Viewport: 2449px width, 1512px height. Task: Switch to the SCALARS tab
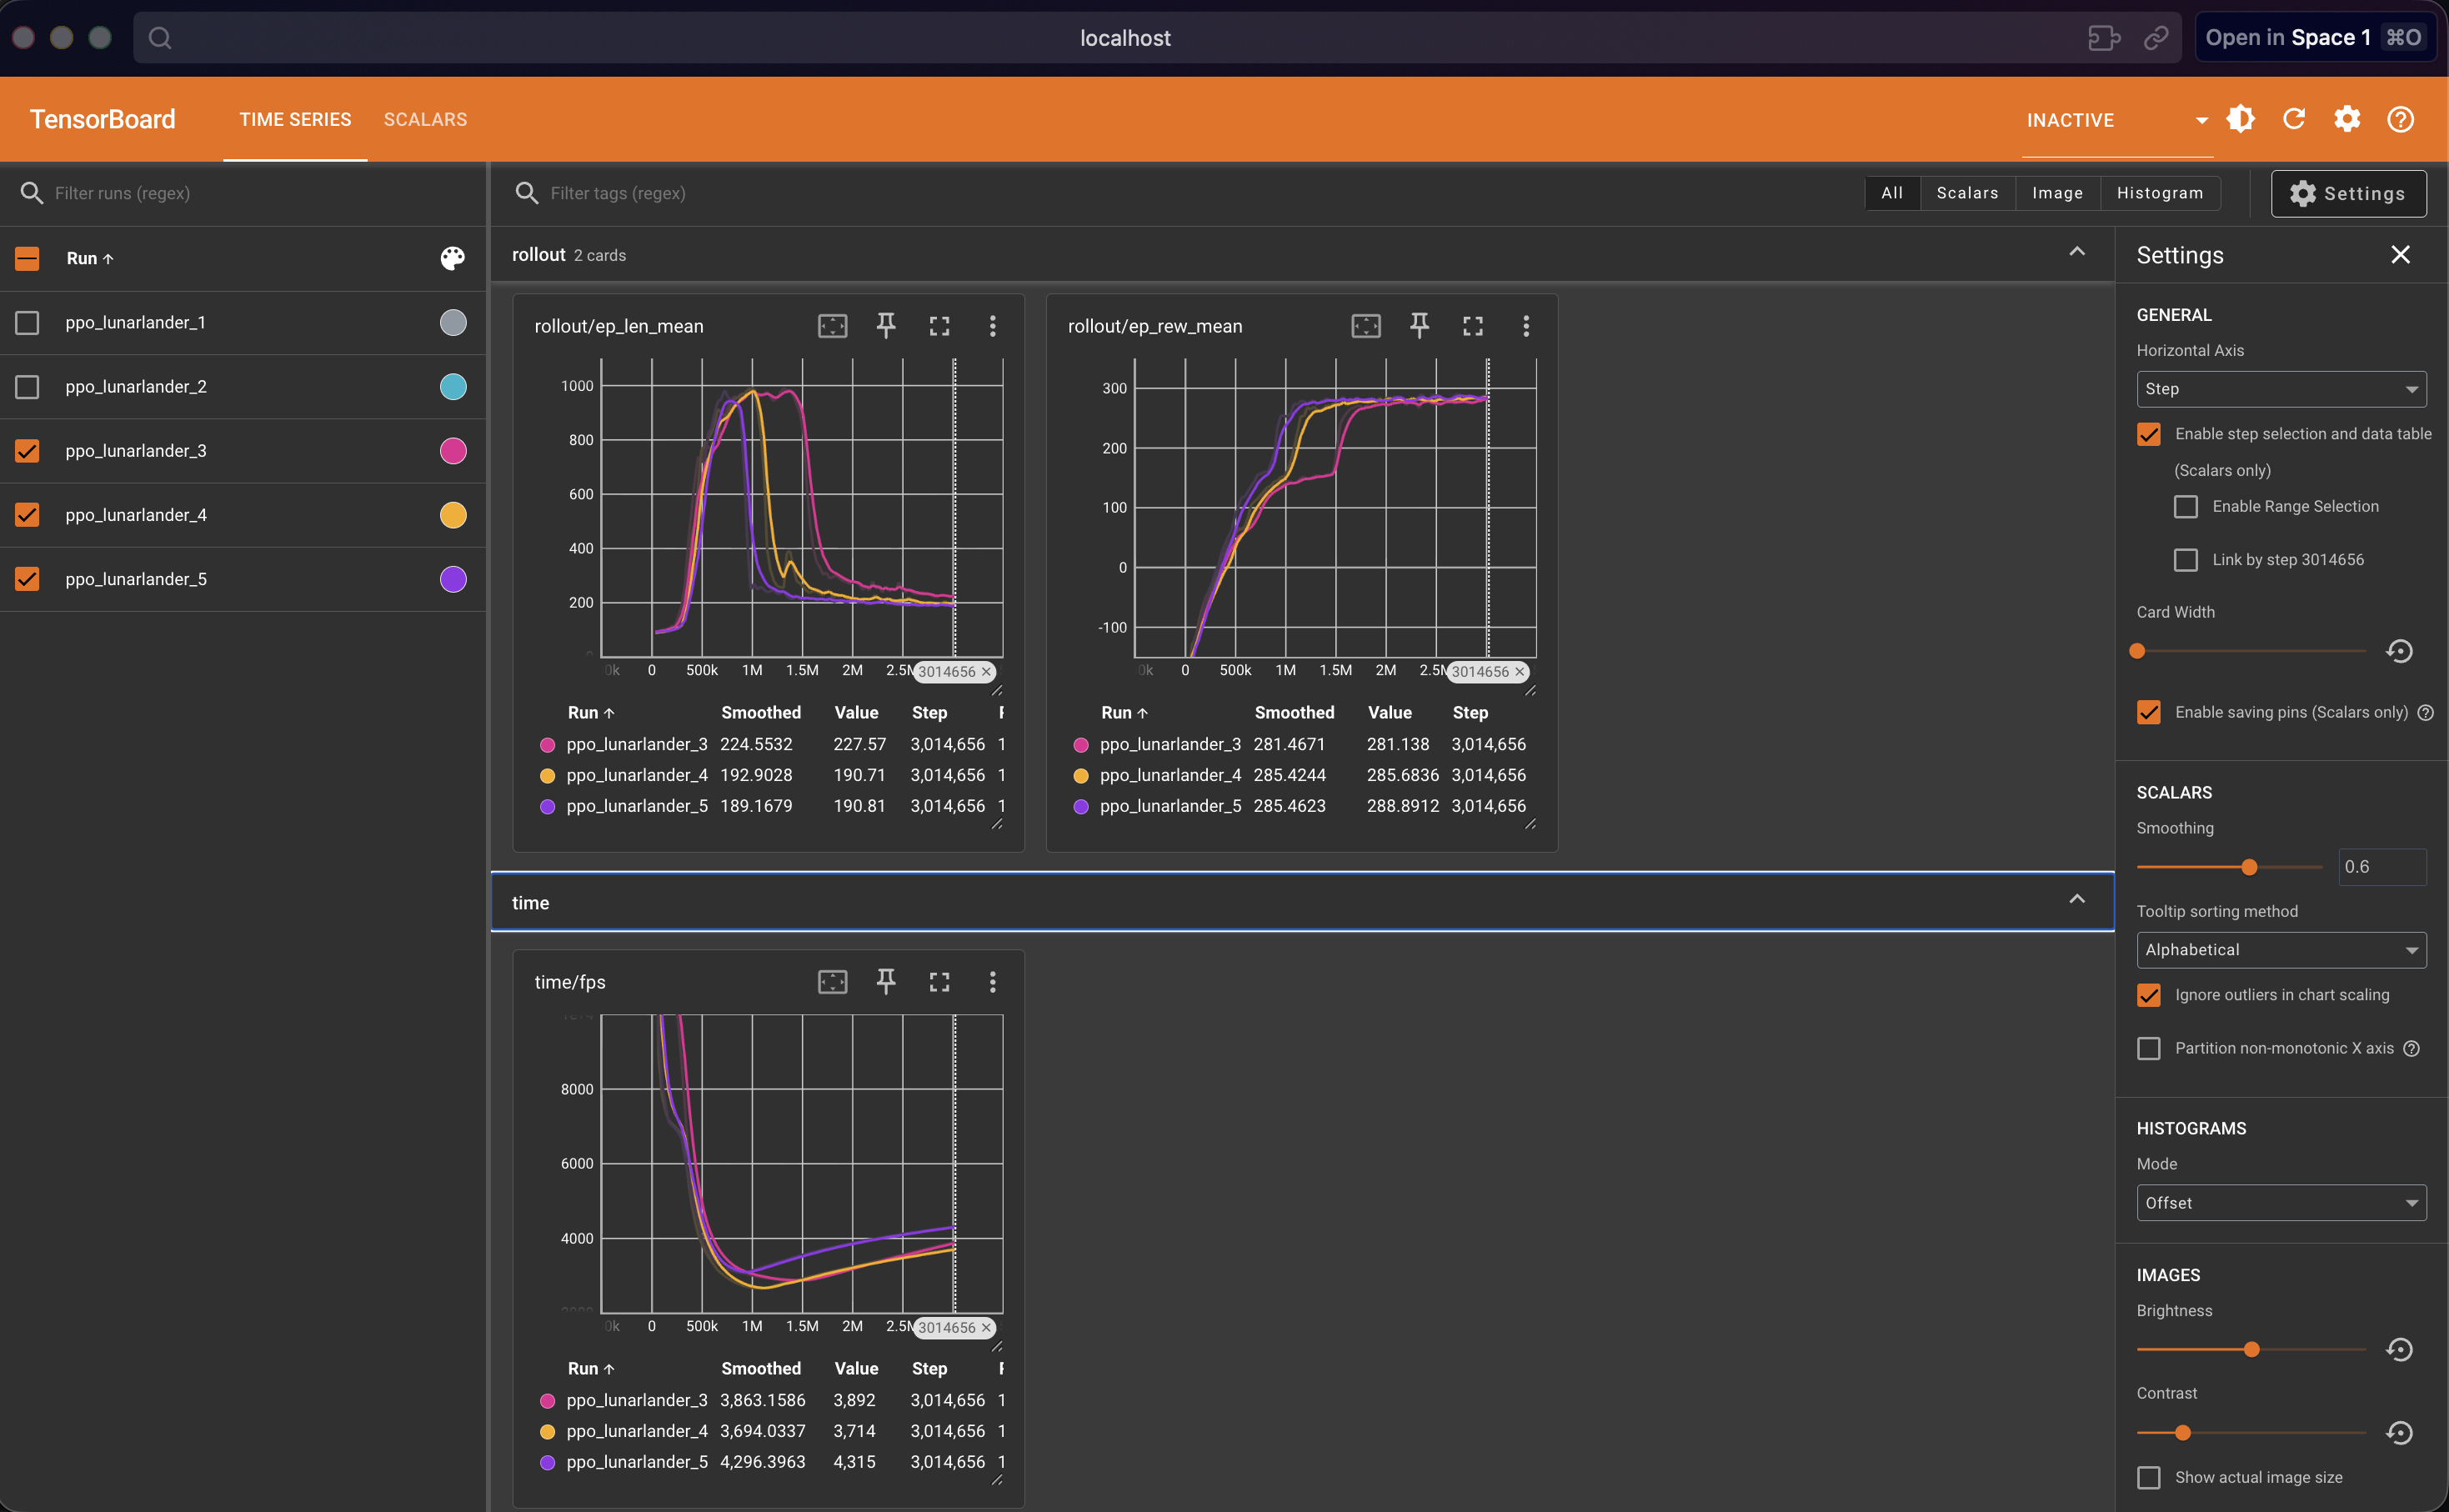pyautogui.click(x=425, y=119)
